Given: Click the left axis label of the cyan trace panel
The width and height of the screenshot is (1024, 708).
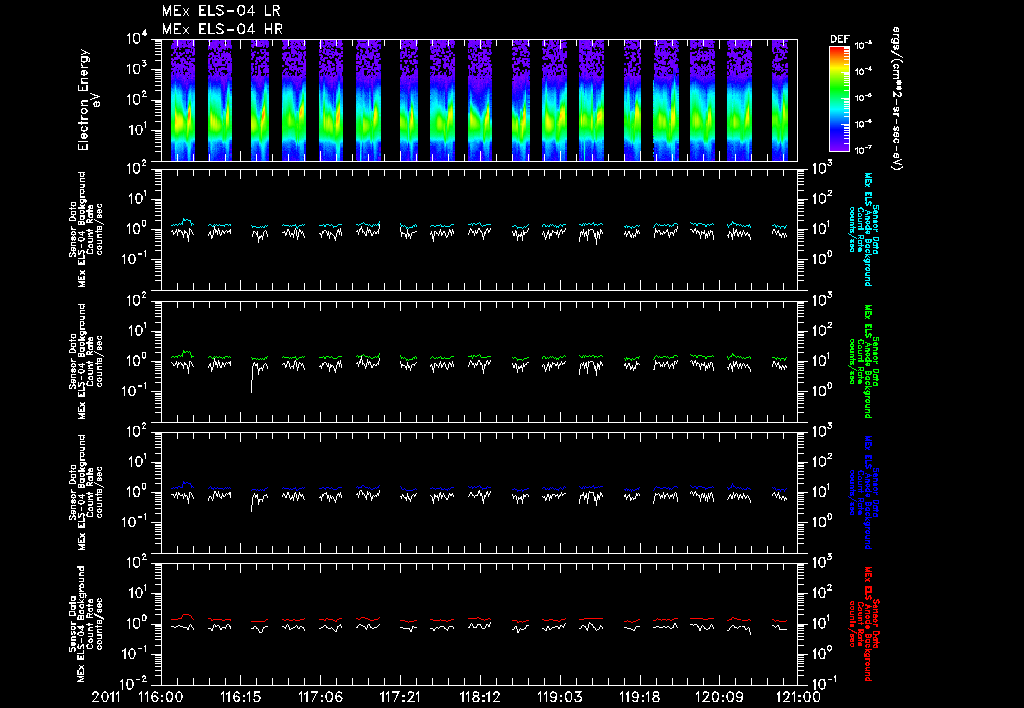Looking at the screenshot, I should point(86,229).
